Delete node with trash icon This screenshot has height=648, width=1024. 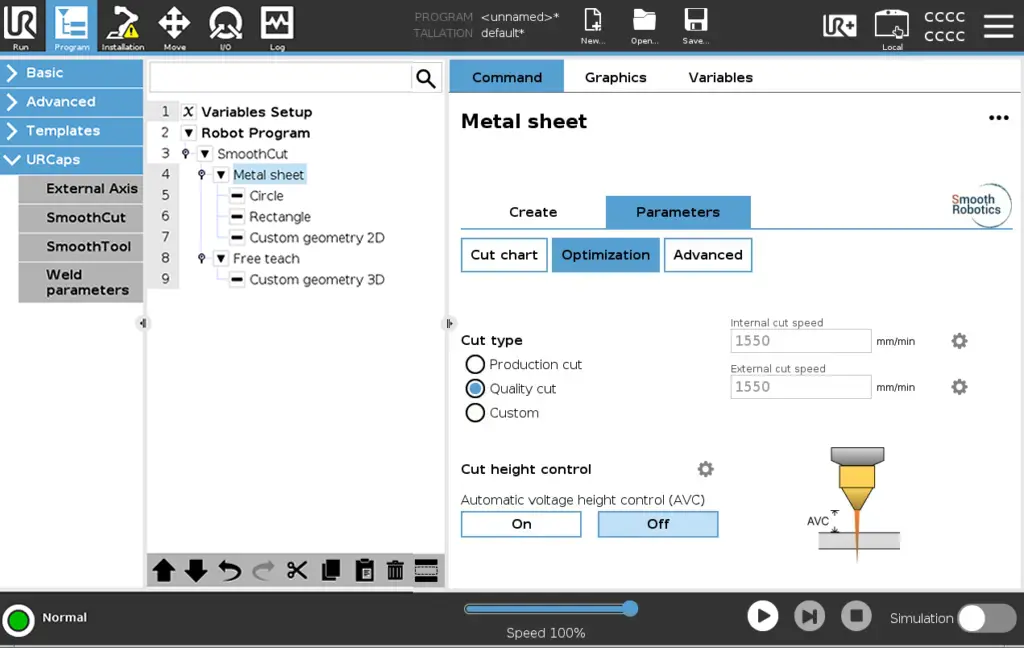pos(395,570)
